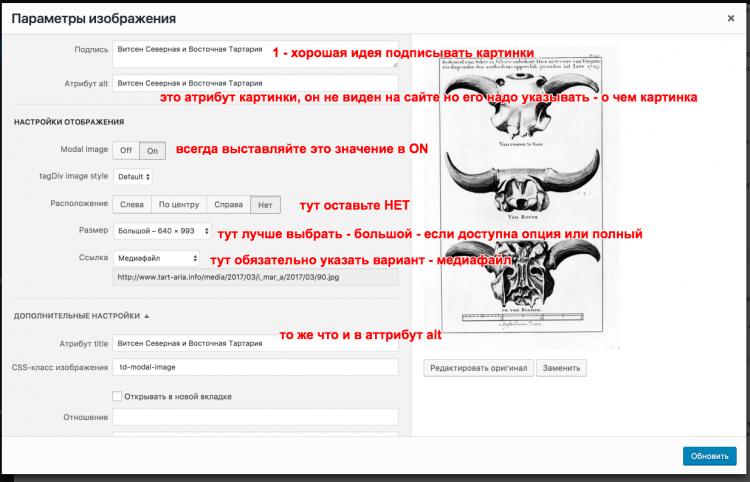This screenshot has height=482, width=750.
Task: Click the CSS-класс изображения field
Action: (255, 367)
